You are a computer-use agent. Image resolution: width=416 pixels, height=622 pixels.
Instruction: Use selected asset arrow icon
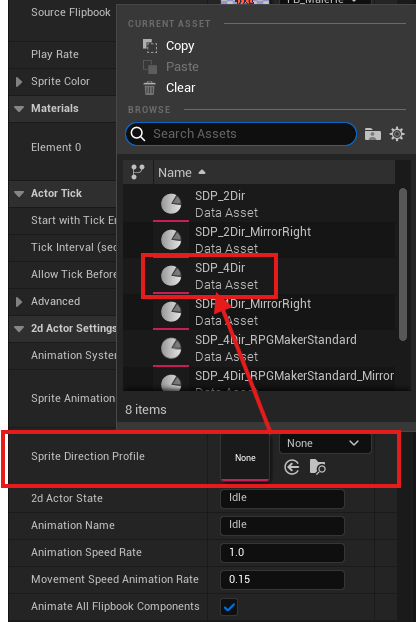tap(292, 467)
